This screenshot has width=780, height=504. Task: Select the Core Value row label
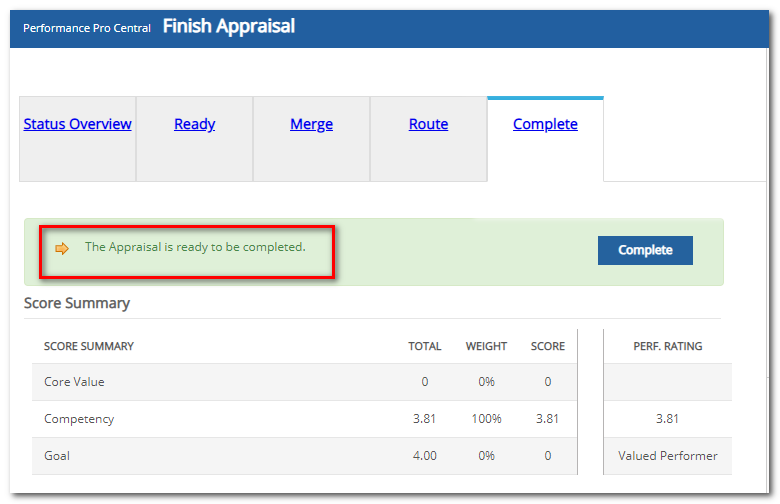[74, 382]
